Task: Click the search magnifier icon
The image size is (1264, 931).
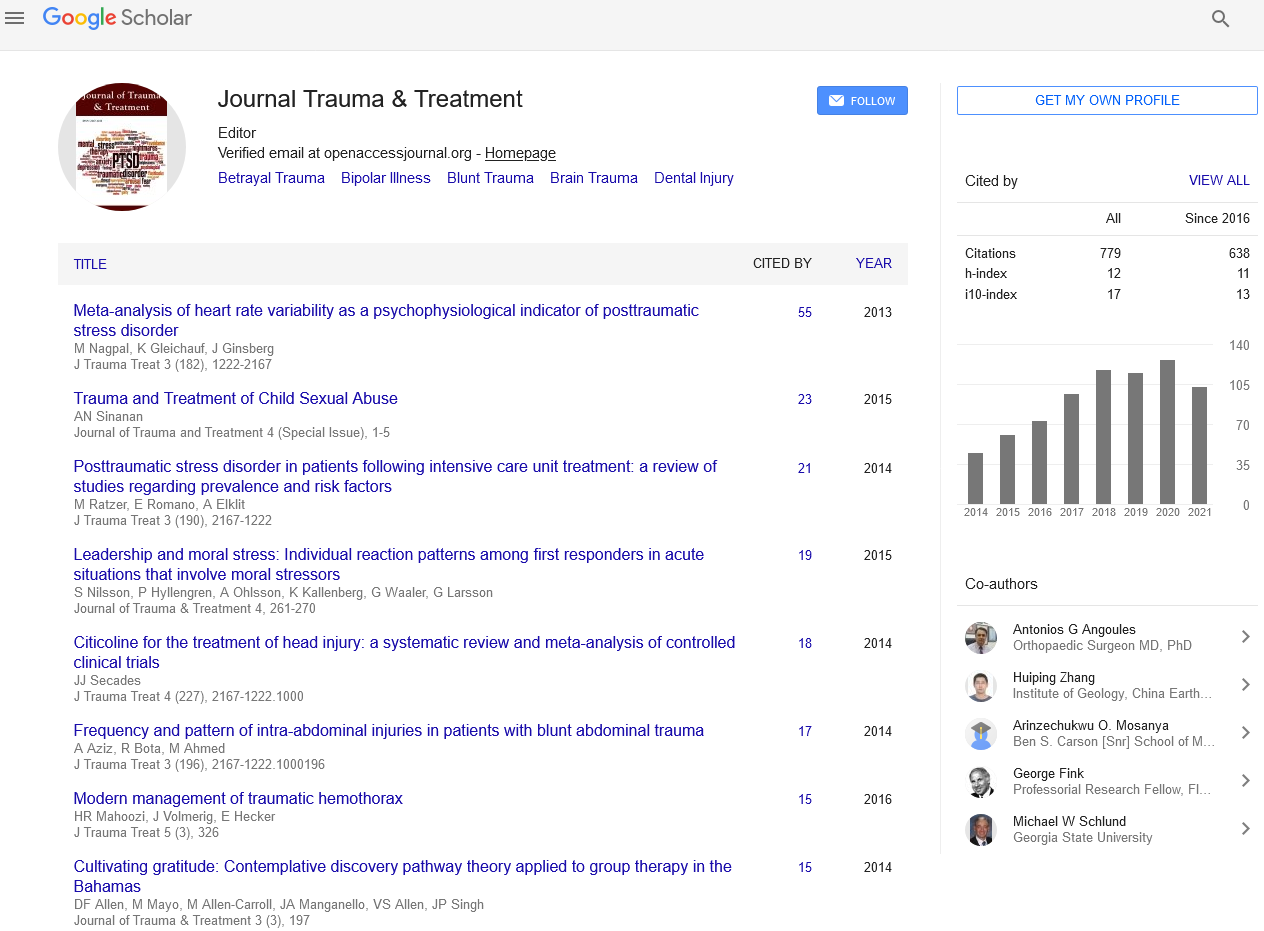Action: 1220,18
